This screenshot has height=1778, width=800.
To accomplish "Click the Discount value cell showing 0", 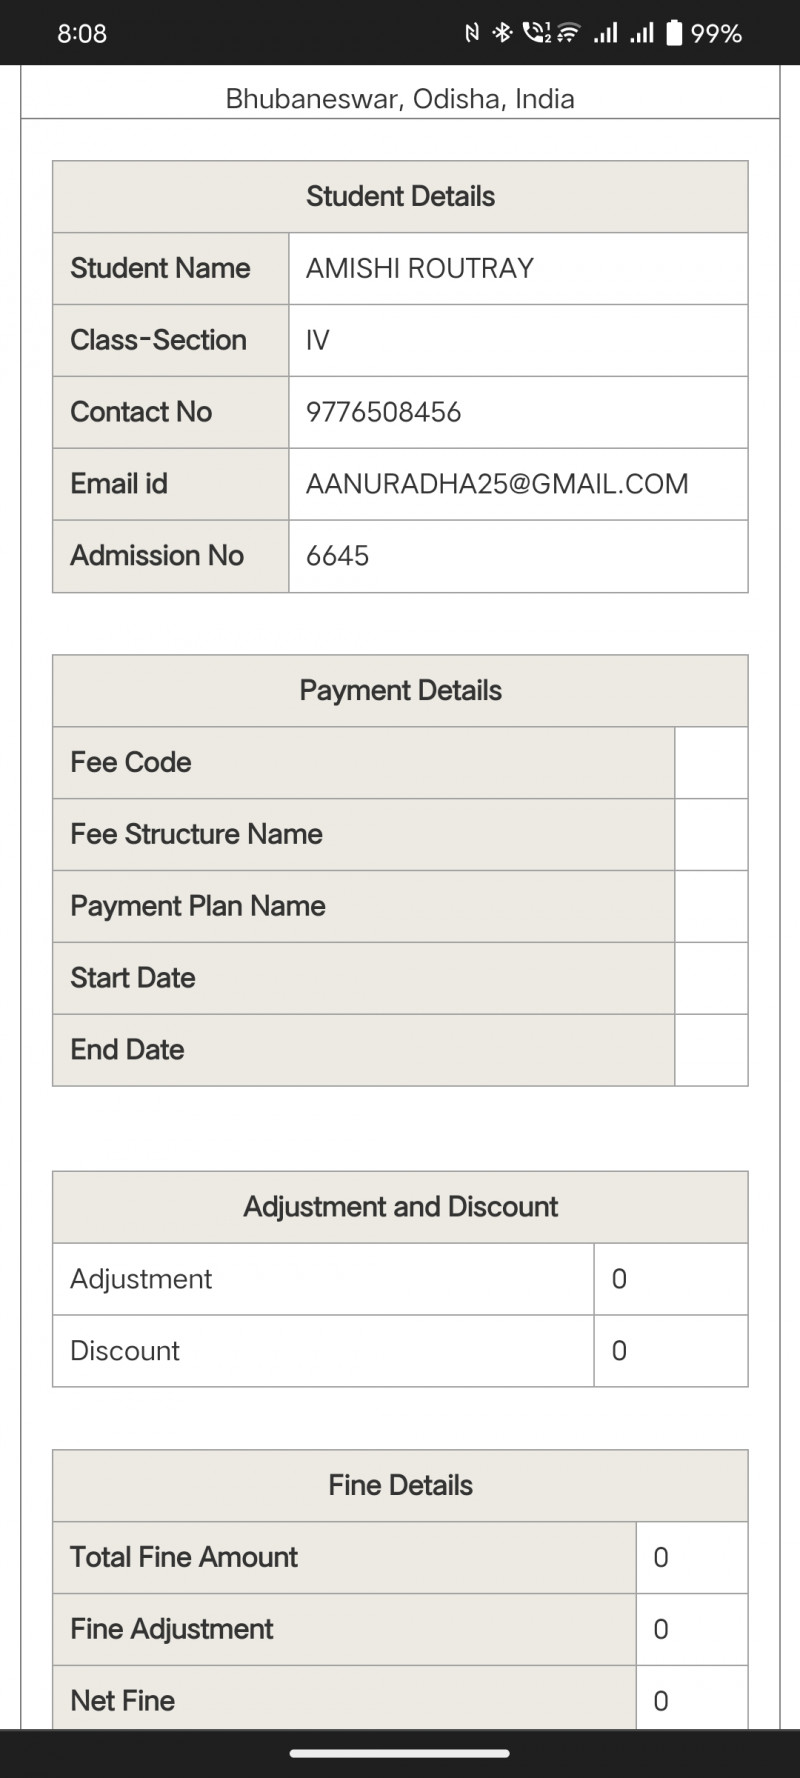I will tap(670, 1351).
